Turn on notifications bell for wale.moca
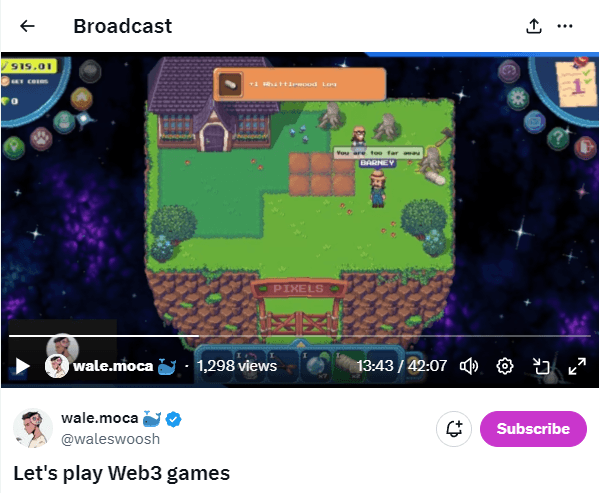The image size is (599, 493). point(454,429)
